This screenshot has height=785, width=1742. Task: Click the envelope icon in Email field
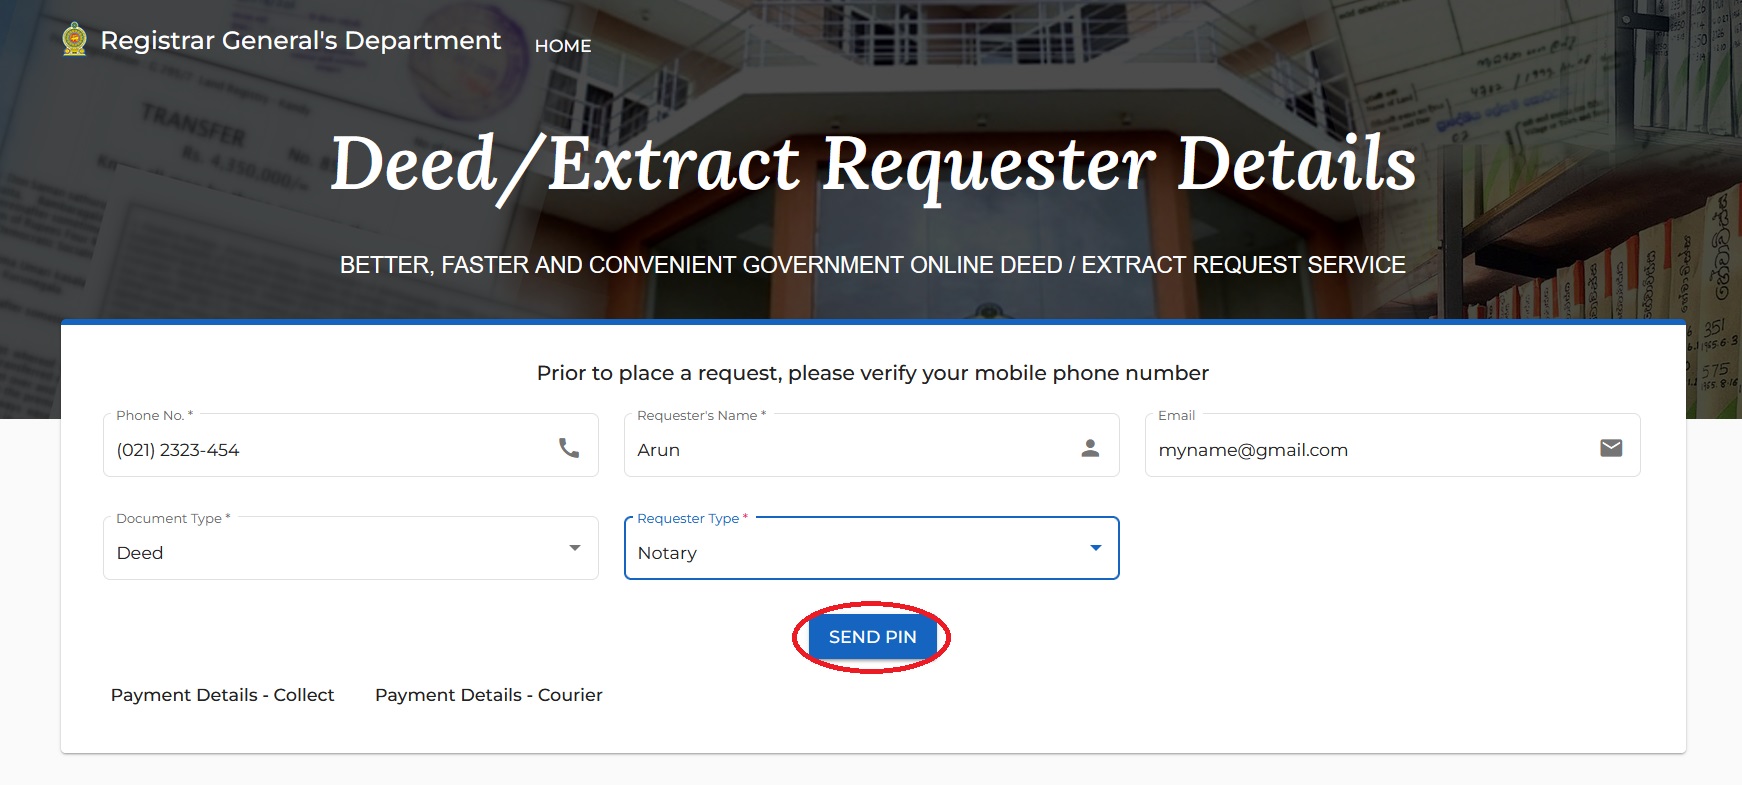pos(1611,448)
